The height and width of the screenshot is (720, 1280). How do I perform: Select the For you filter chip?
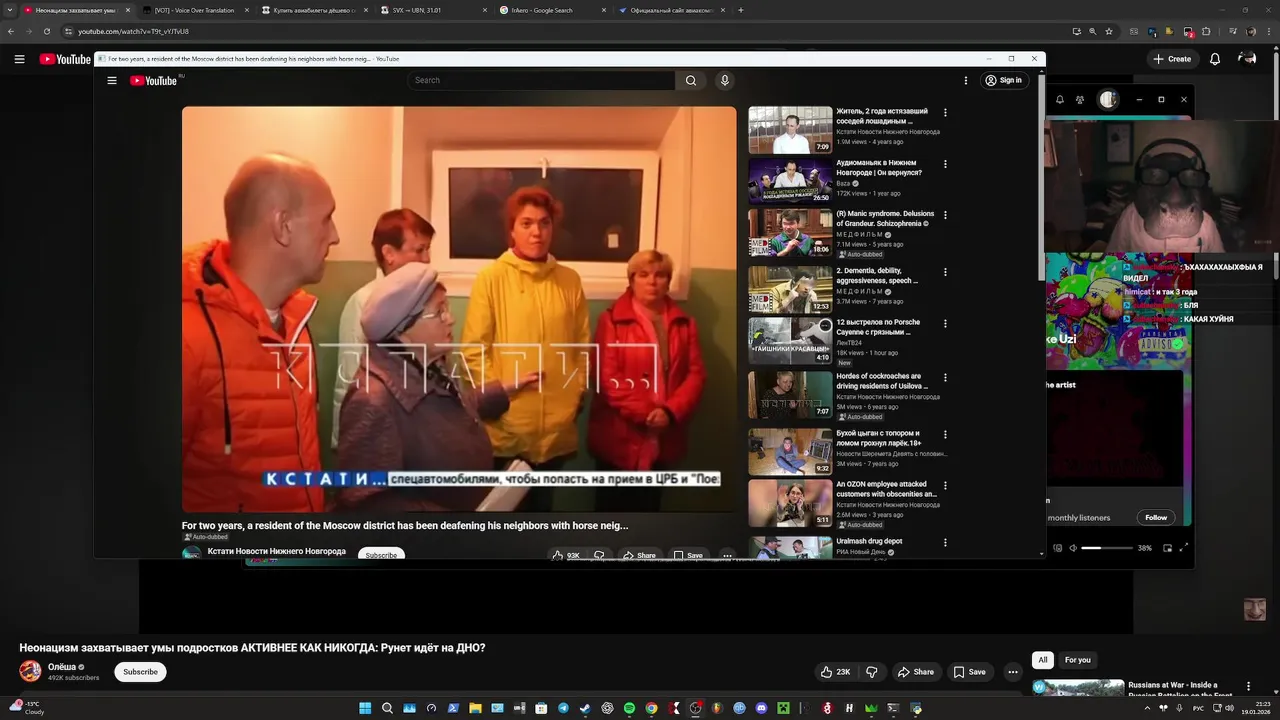tap(1078, 660)
